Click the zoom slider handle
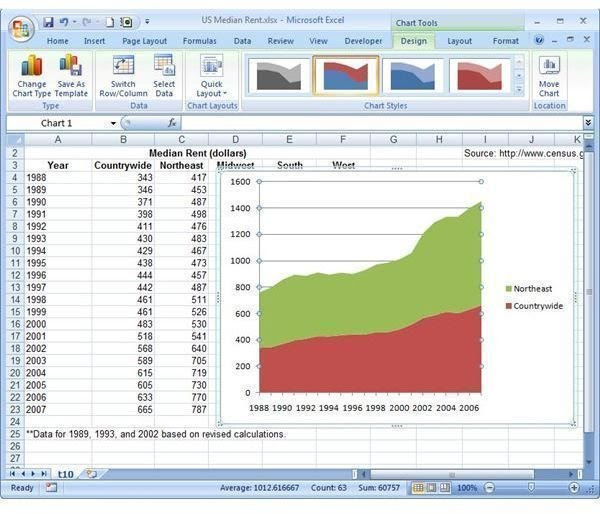The image size is (600, 514). point(531,488)
